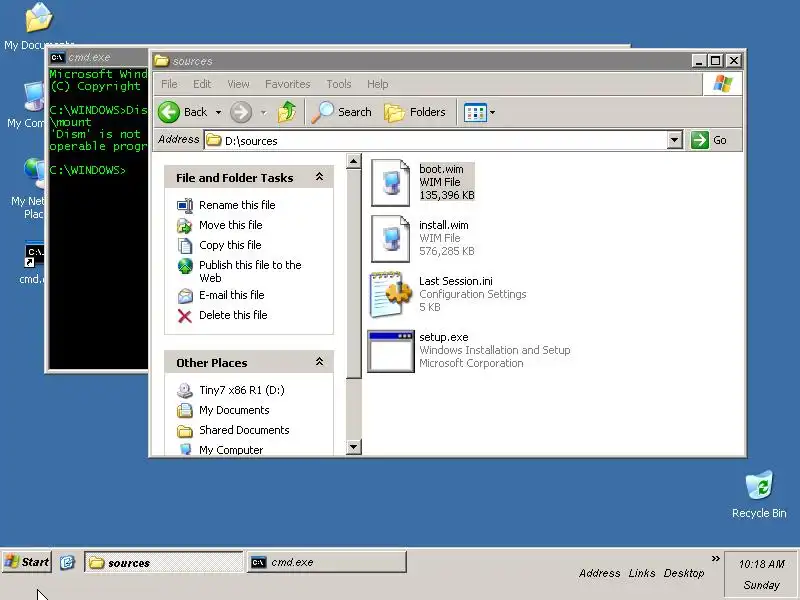Click the sources window folder title icon

point(162,61)
